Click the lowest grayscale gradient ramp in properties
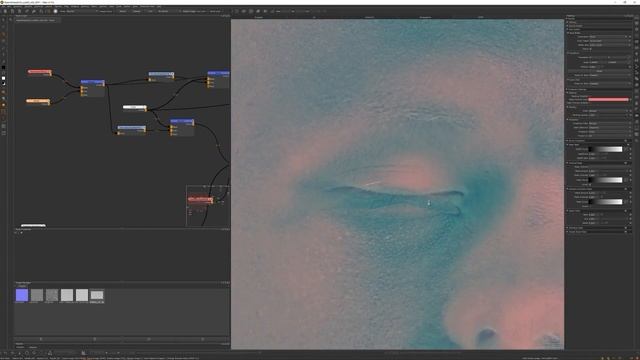 [x=606, y=202]
